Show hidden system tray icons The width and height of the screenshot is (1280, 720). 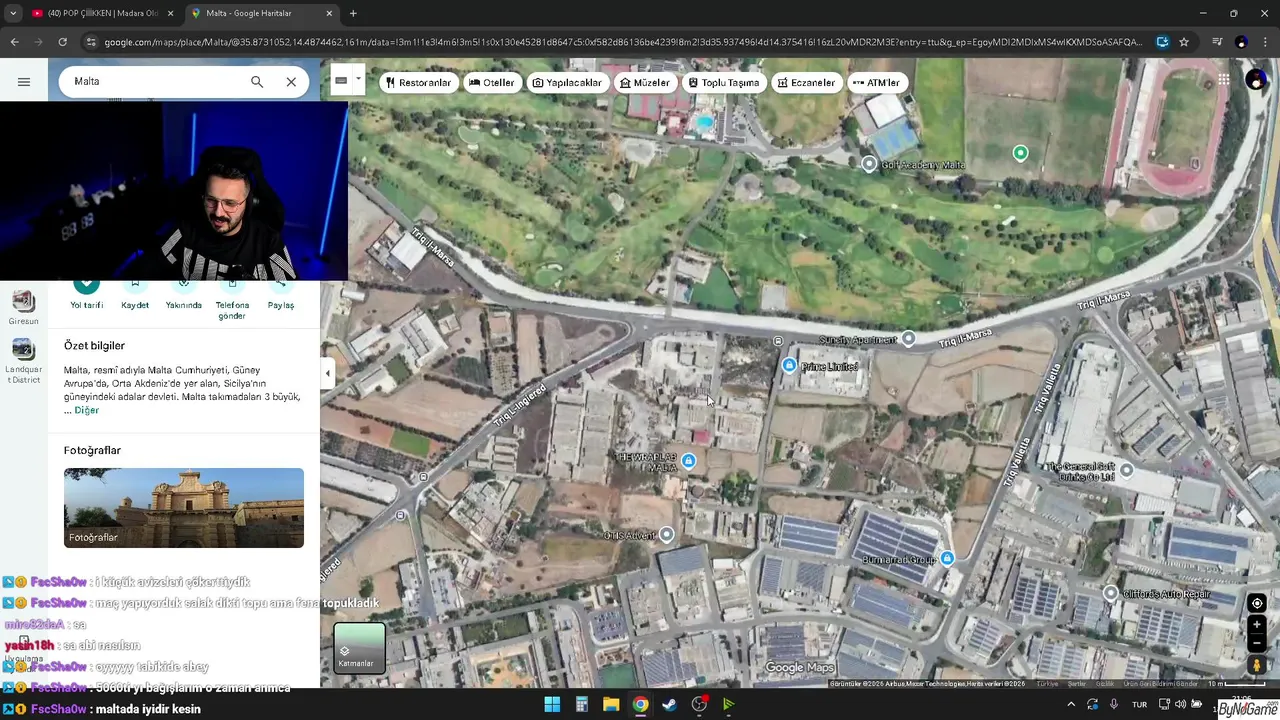pyautogui.click(x=1071, y=704)
